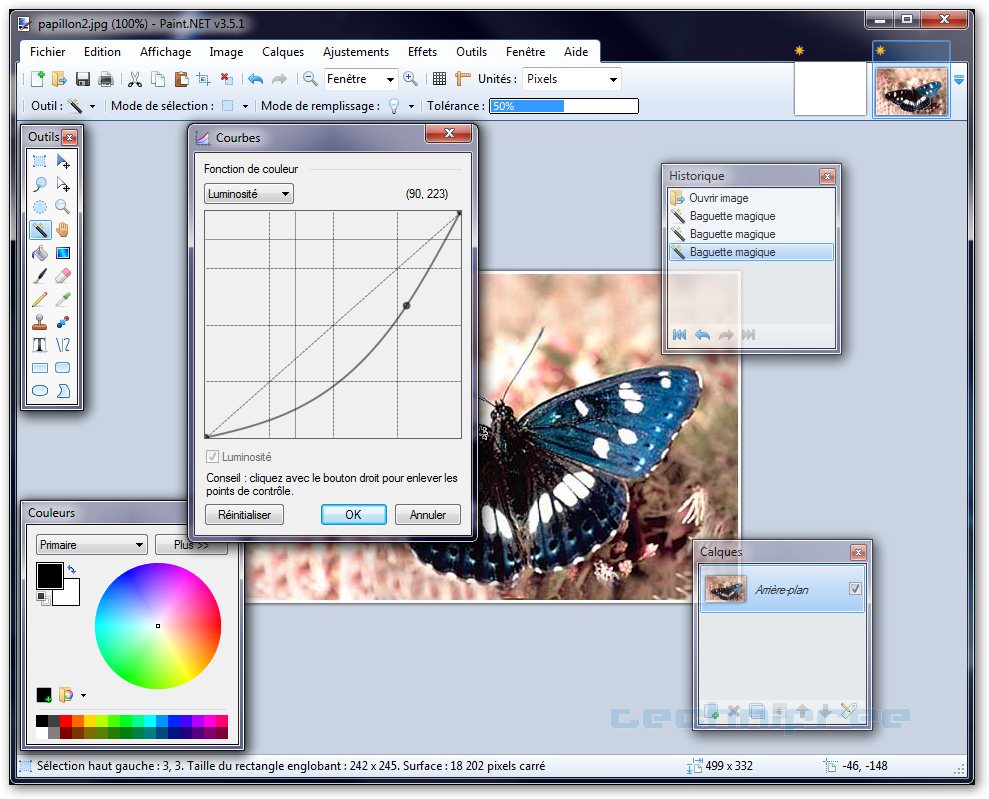Expand the Unités Pixels dropdown
The width and height of the screenshot is (989, 799).
[x=571, y=79]
